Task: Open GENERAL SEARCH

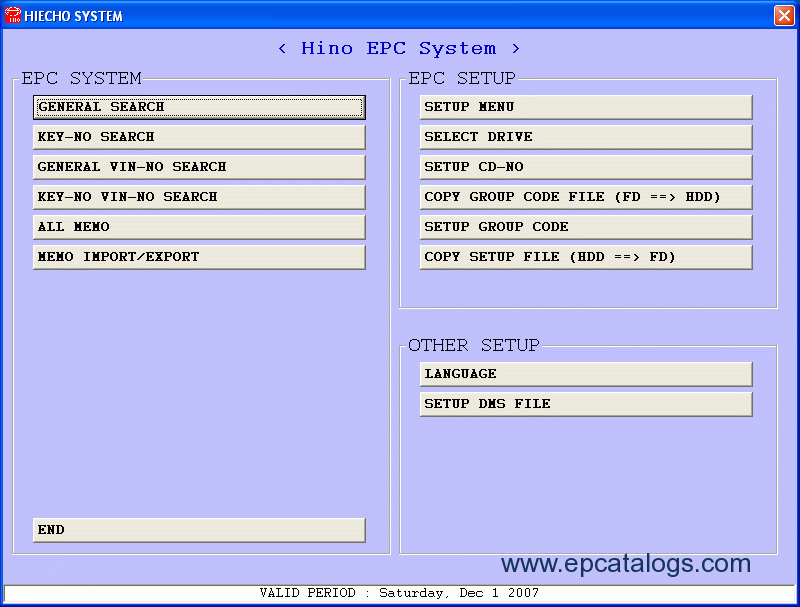Action: point(199,107)
